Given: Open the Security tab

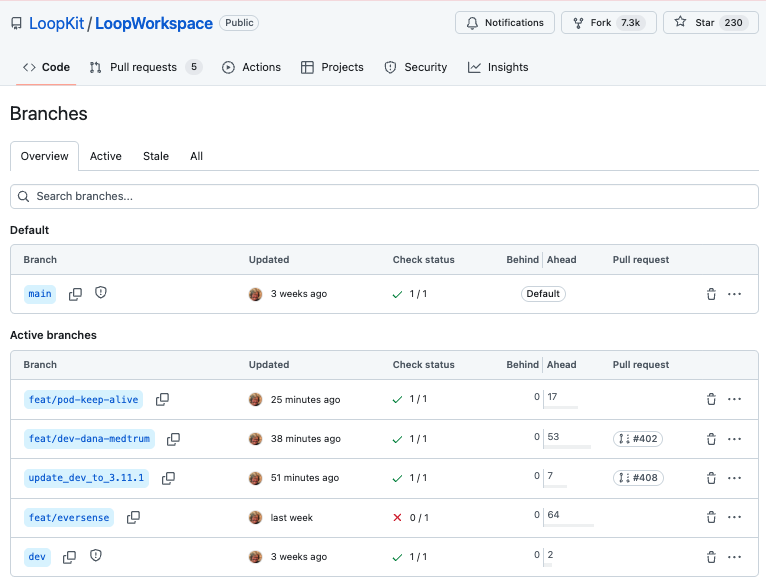Looking at the screenshot, I should tap(416, 67).
